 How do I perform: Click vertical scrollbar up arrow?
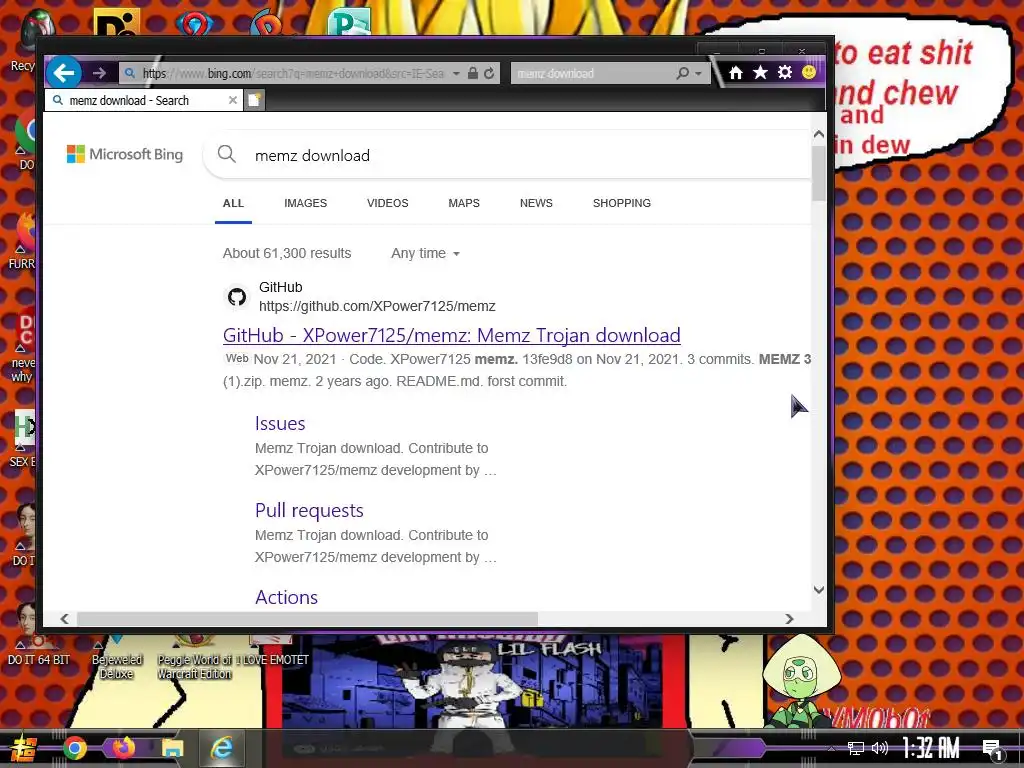click(818, 134)
